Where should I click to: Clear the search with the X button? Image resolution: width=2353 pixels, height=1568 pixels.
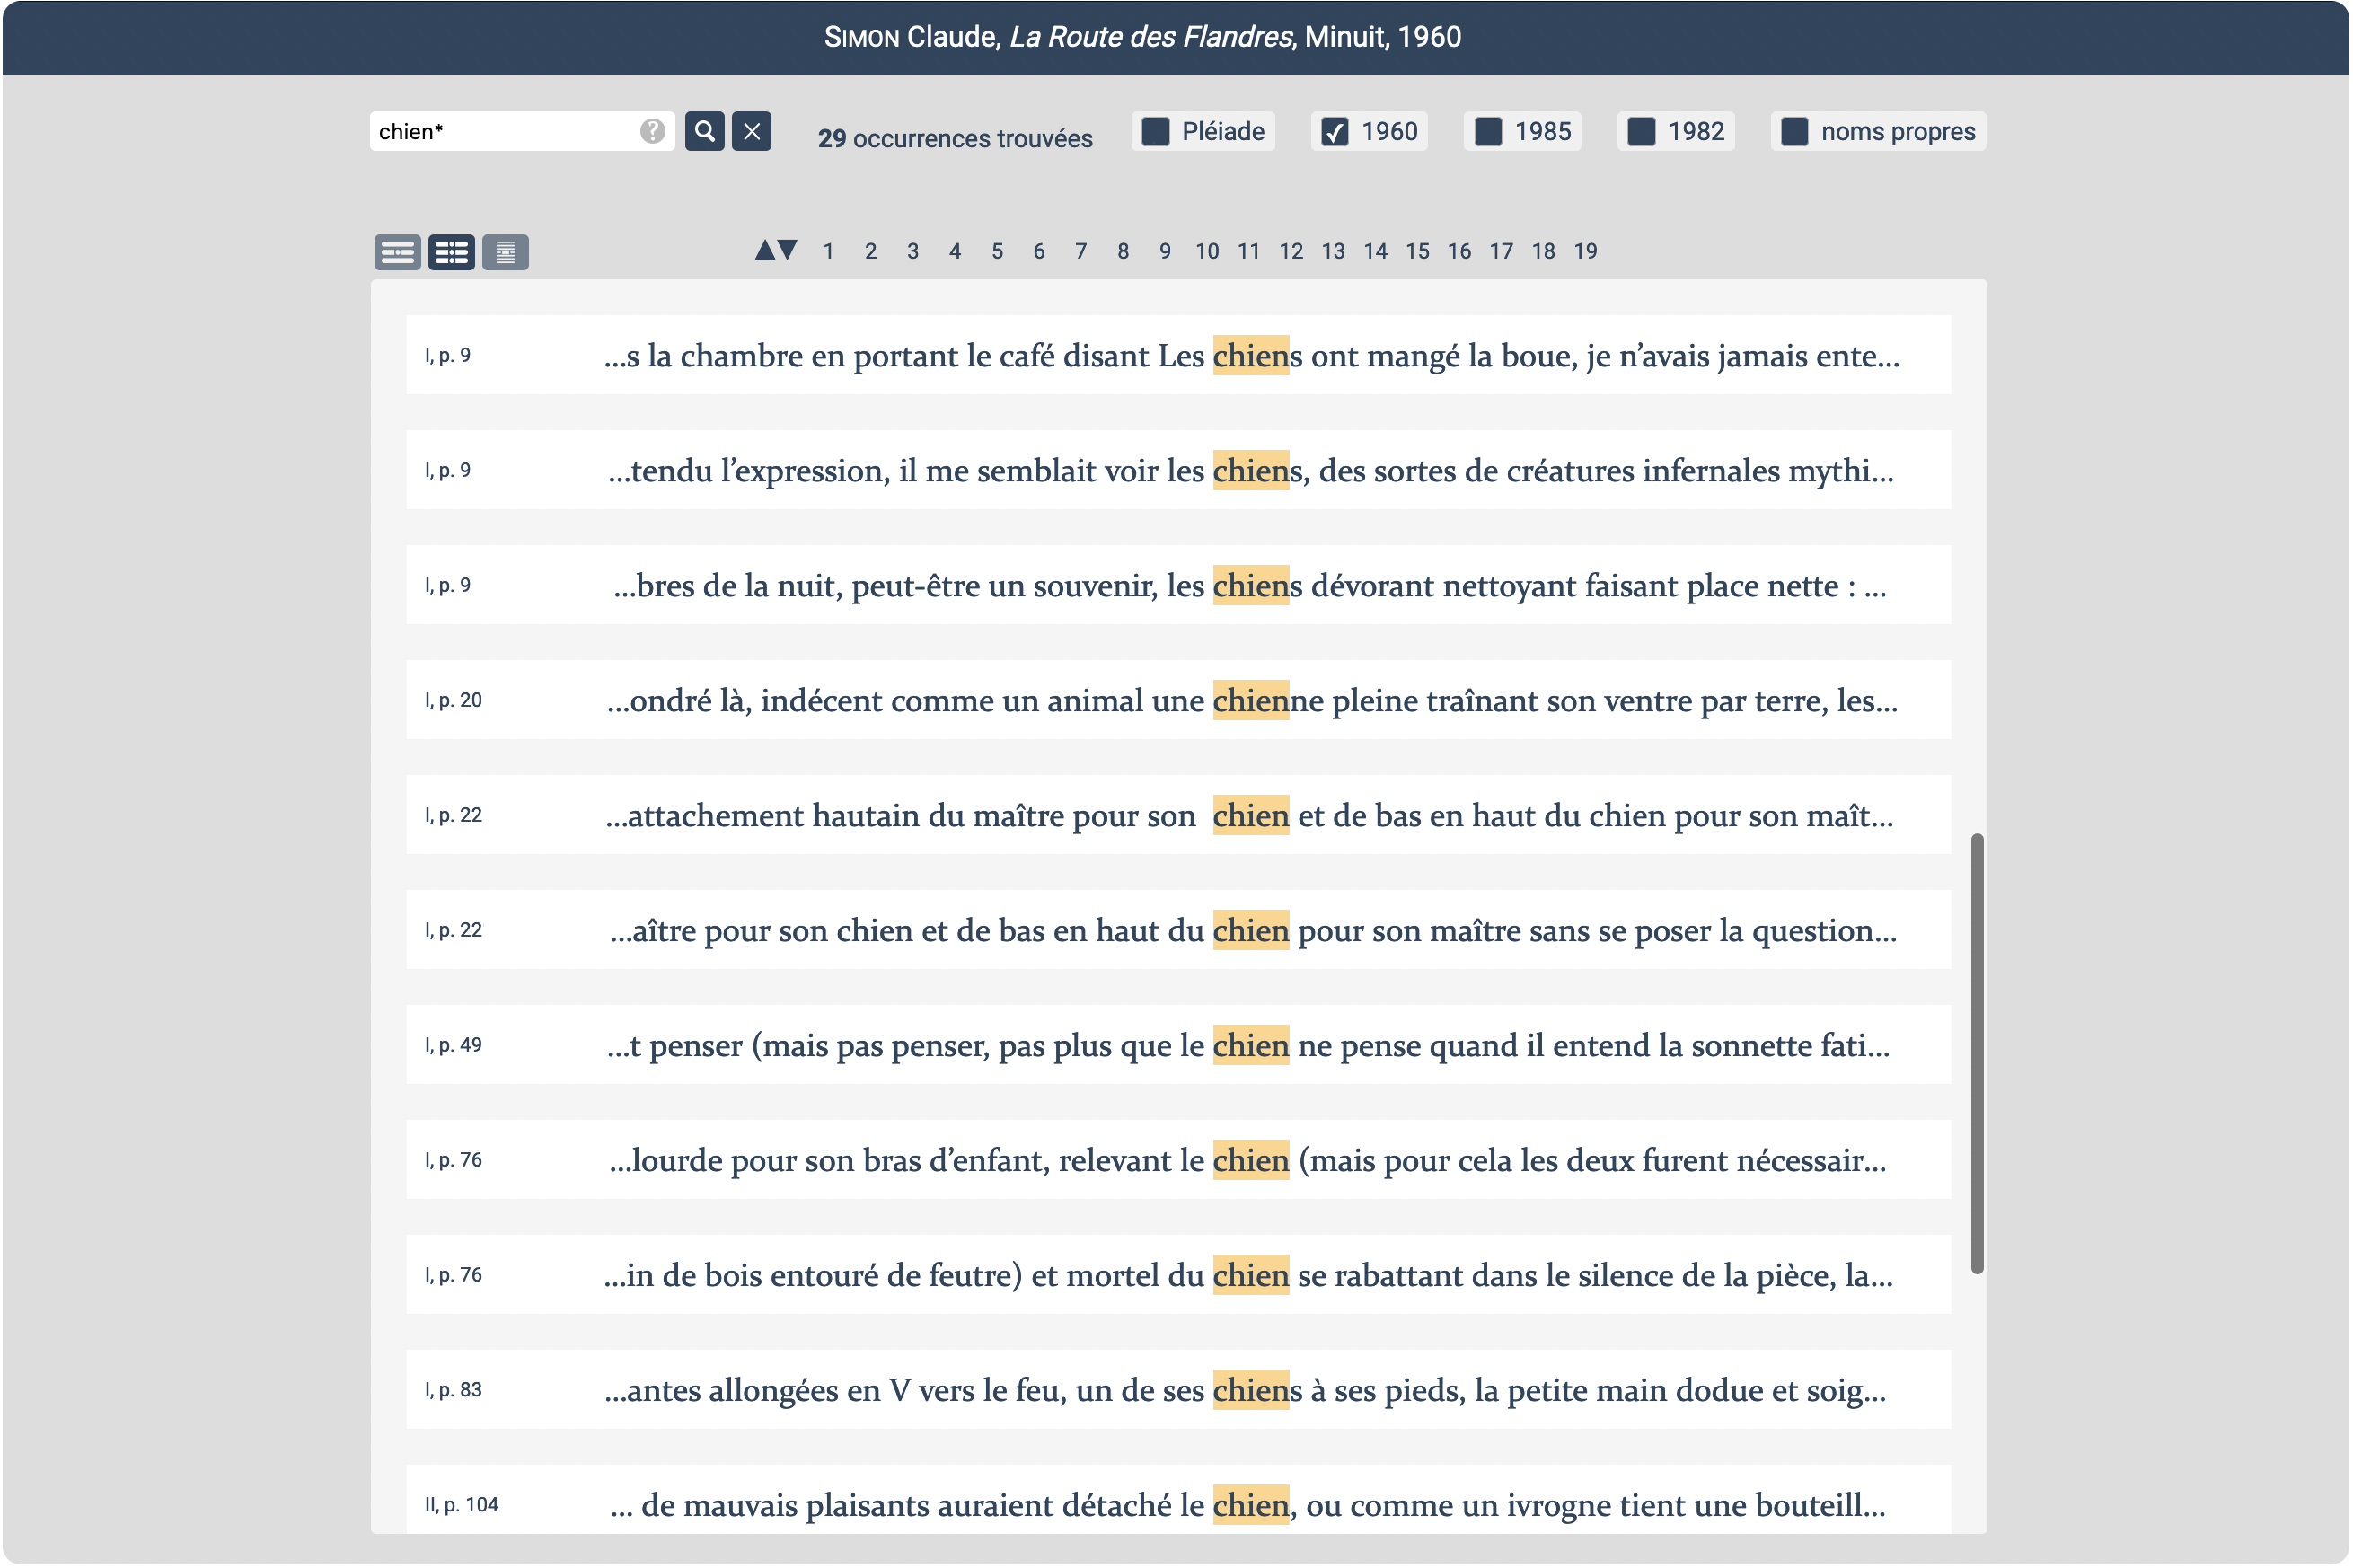tap(751, 131)
